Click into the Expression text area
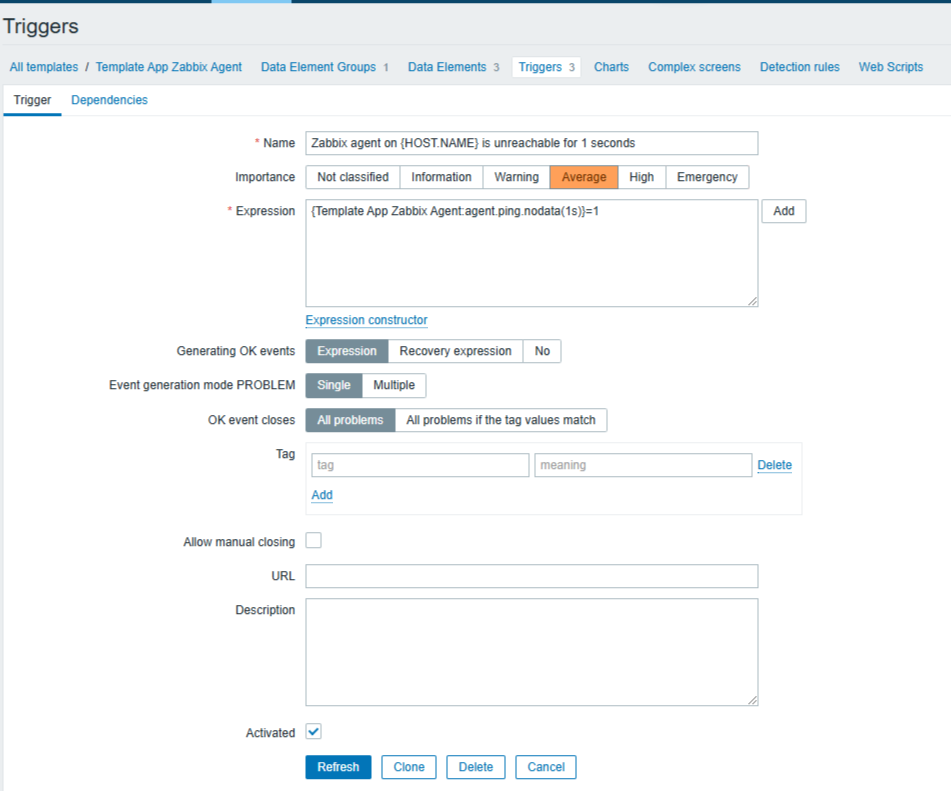Image resolution: width=951 pixels, height=791 pixels. (531, 253)
